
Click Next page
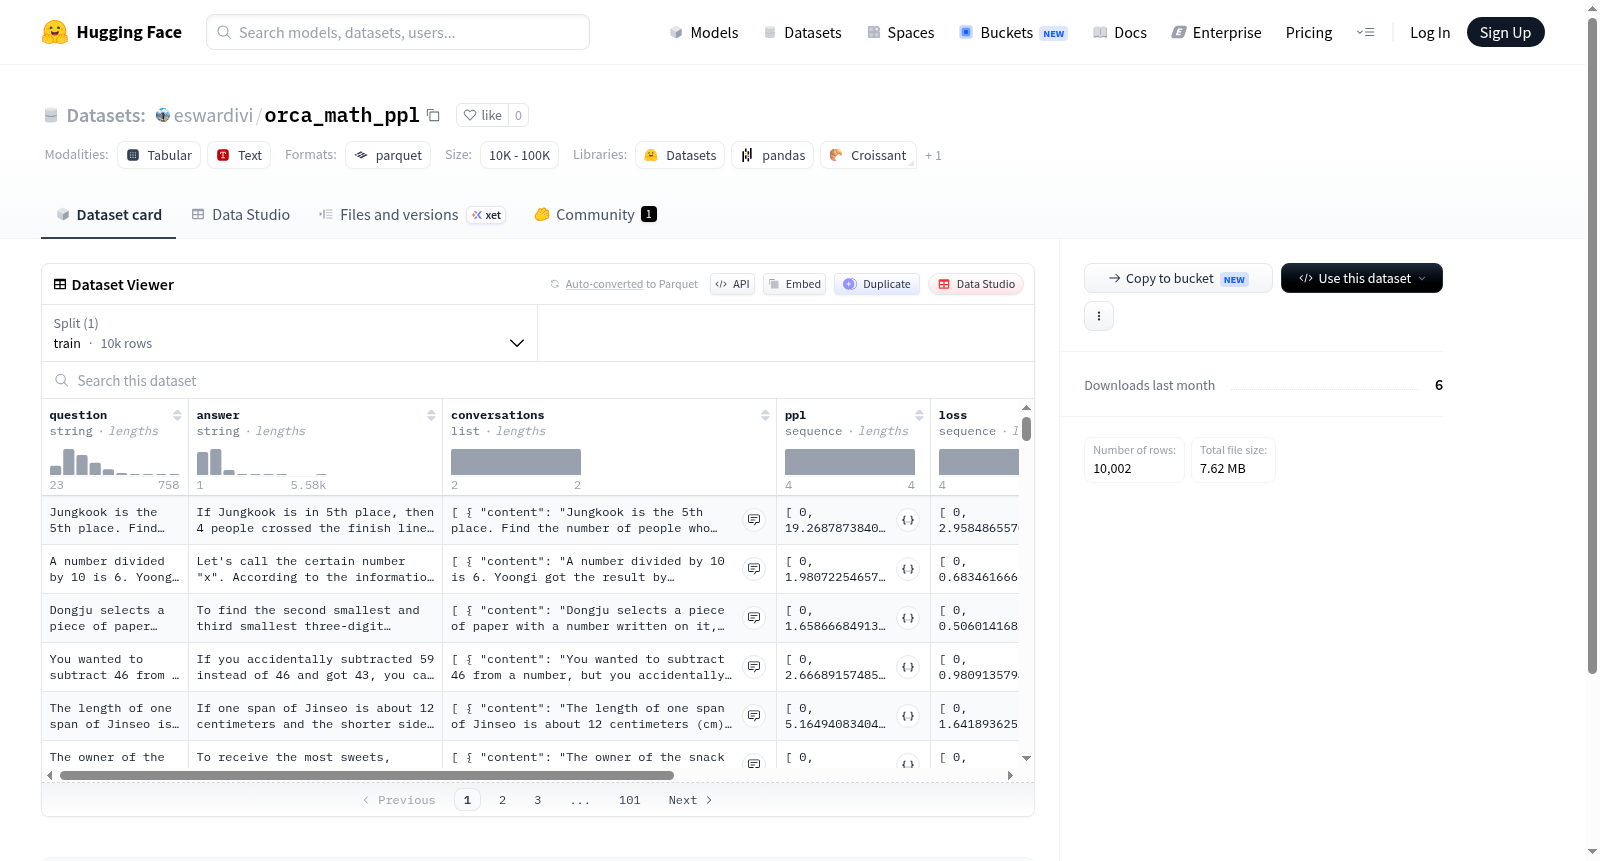tap(690, 800)
